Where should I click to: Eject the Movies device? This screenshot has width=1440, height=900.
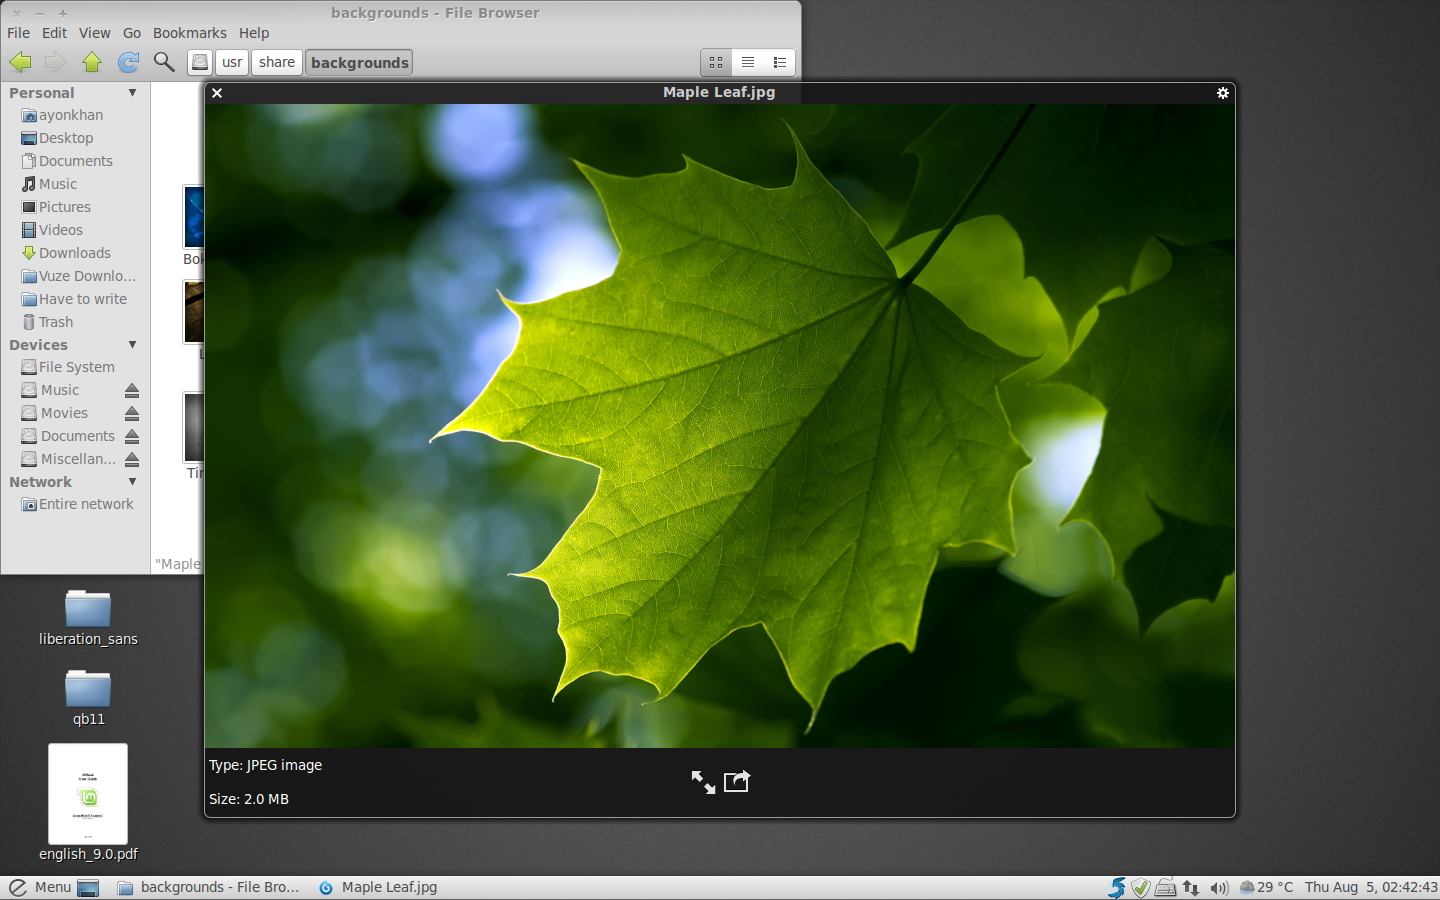pos(132,413)
